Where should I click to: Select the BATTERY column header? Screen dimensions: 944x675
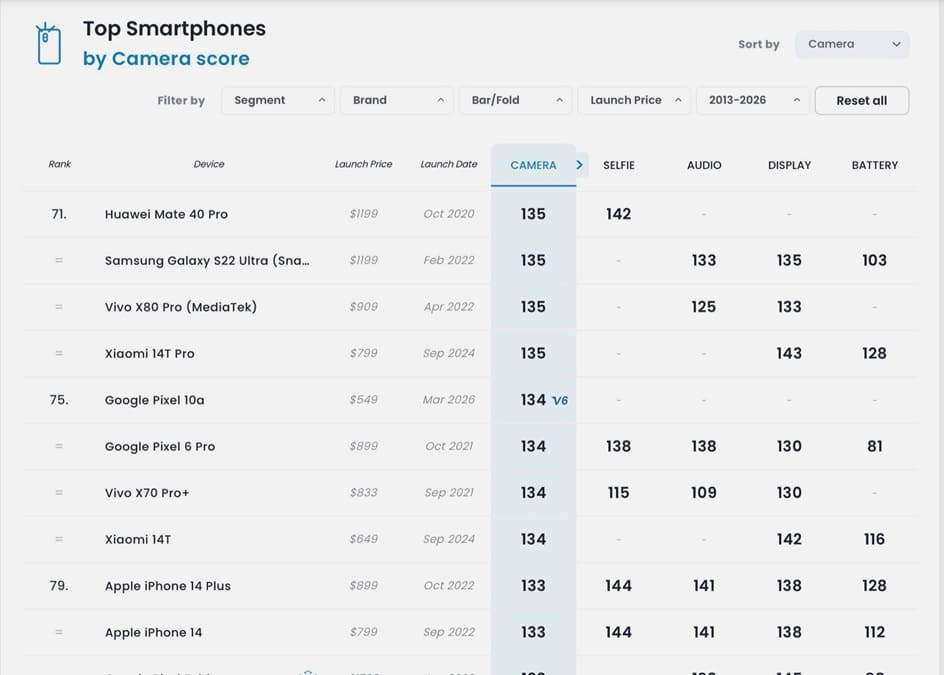pyautogui.click(x=874, y=165)
